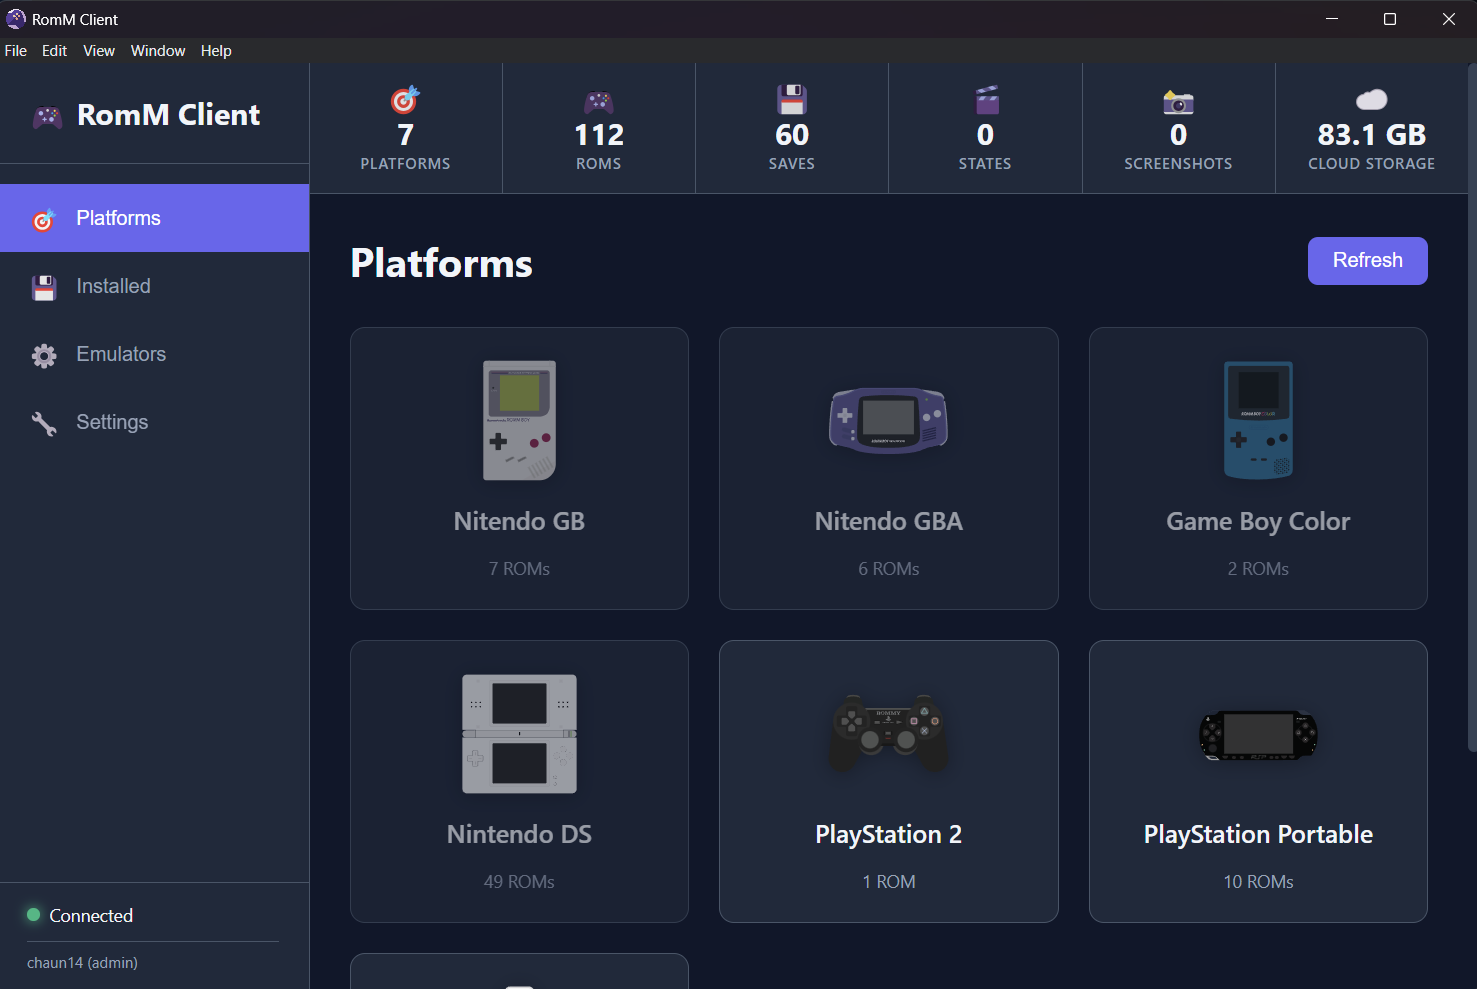Open the File menu

(15, 50)
